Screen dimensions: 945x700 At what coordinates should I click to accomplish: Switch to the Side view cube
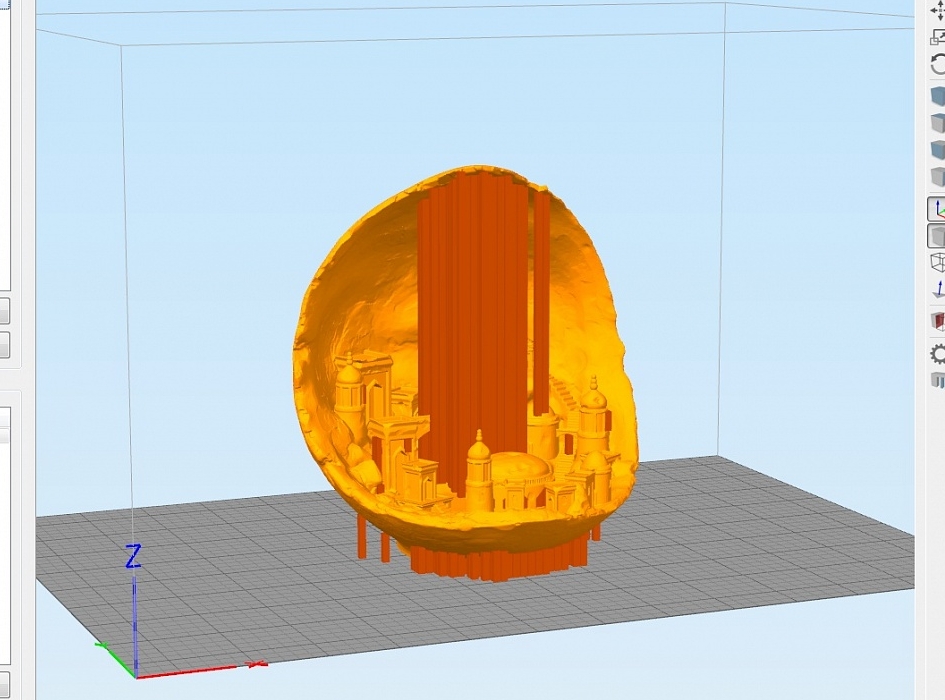(938, 177)
